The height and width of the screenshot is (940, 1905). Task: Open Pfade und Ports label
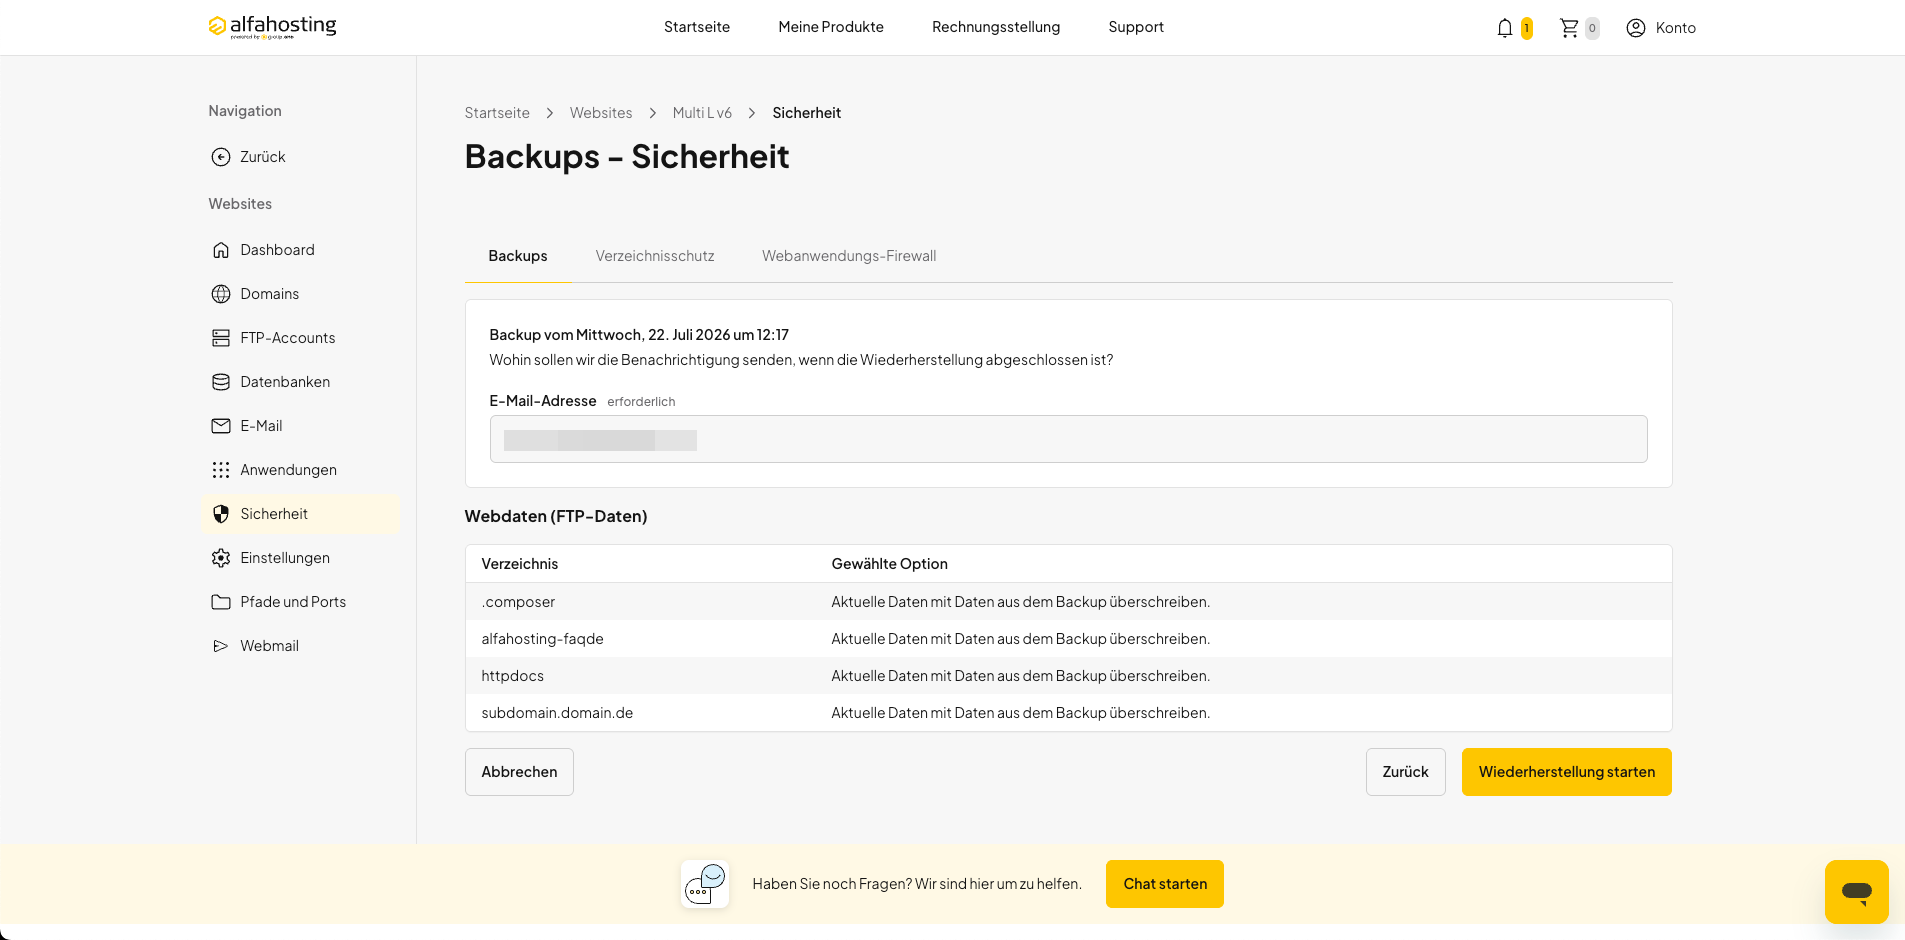click(x=293, y=602)
